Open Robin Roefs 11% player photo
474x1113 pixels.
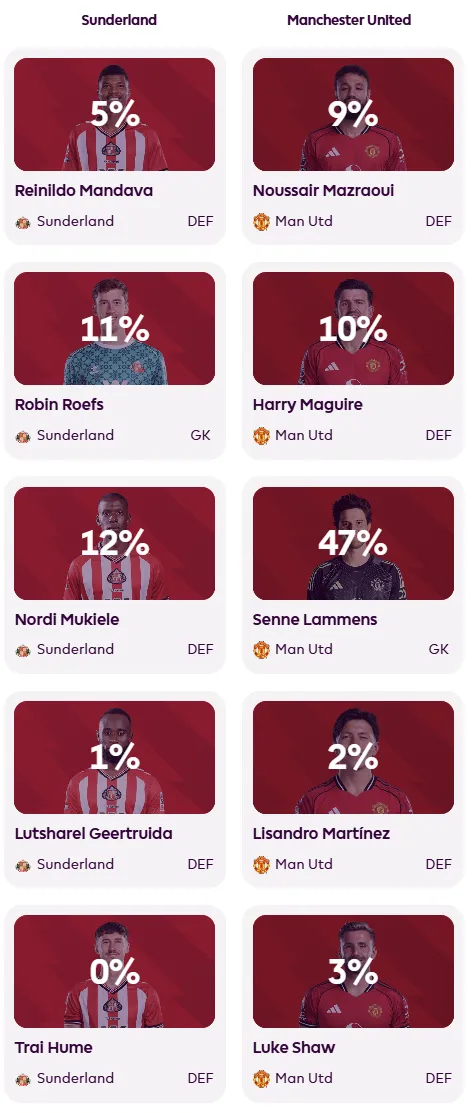[x=114, y=329]
